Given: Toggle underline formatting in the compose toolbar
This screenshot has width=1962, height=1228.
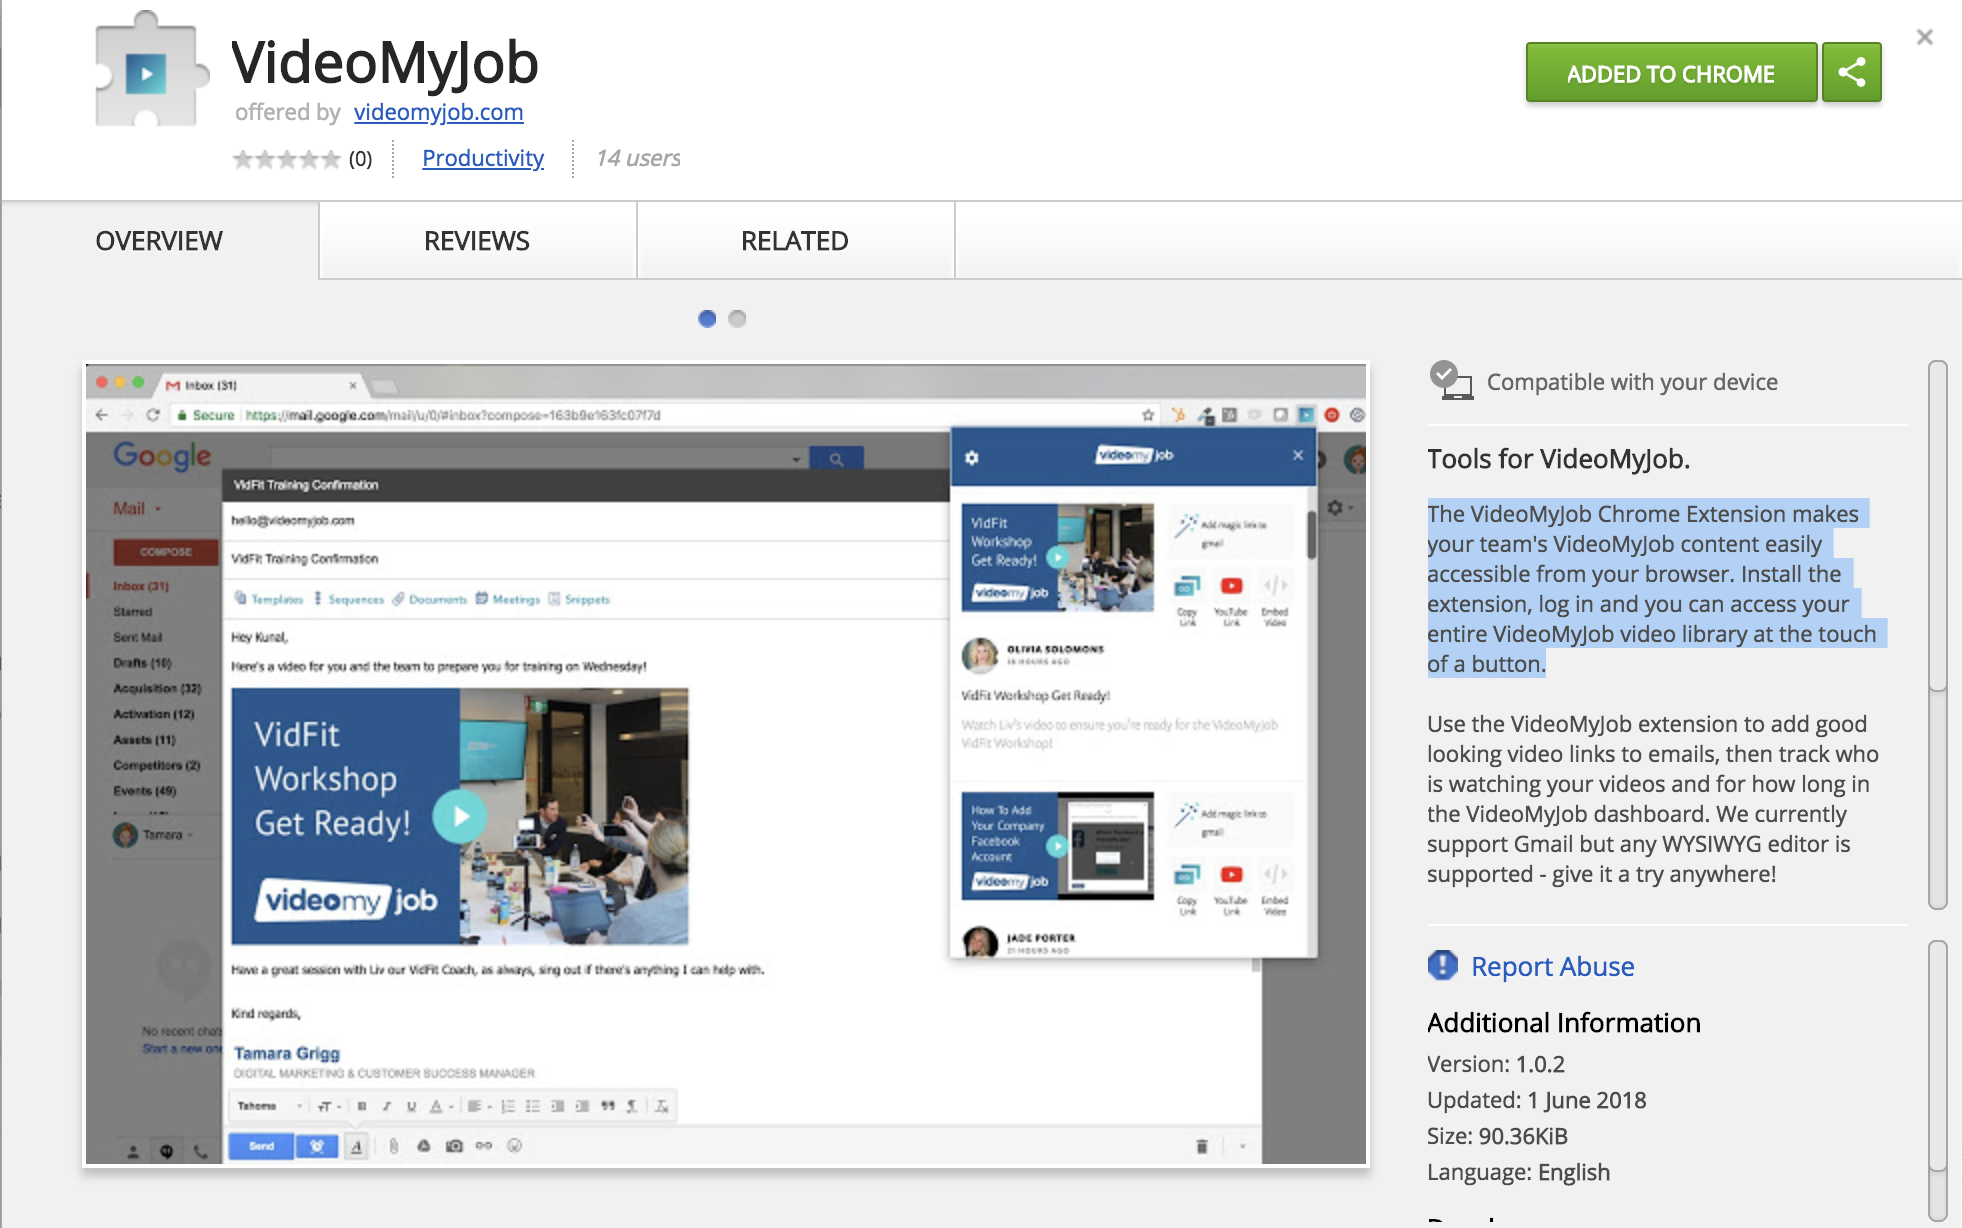Looking at the screenshot, I should pos(412,1106).
